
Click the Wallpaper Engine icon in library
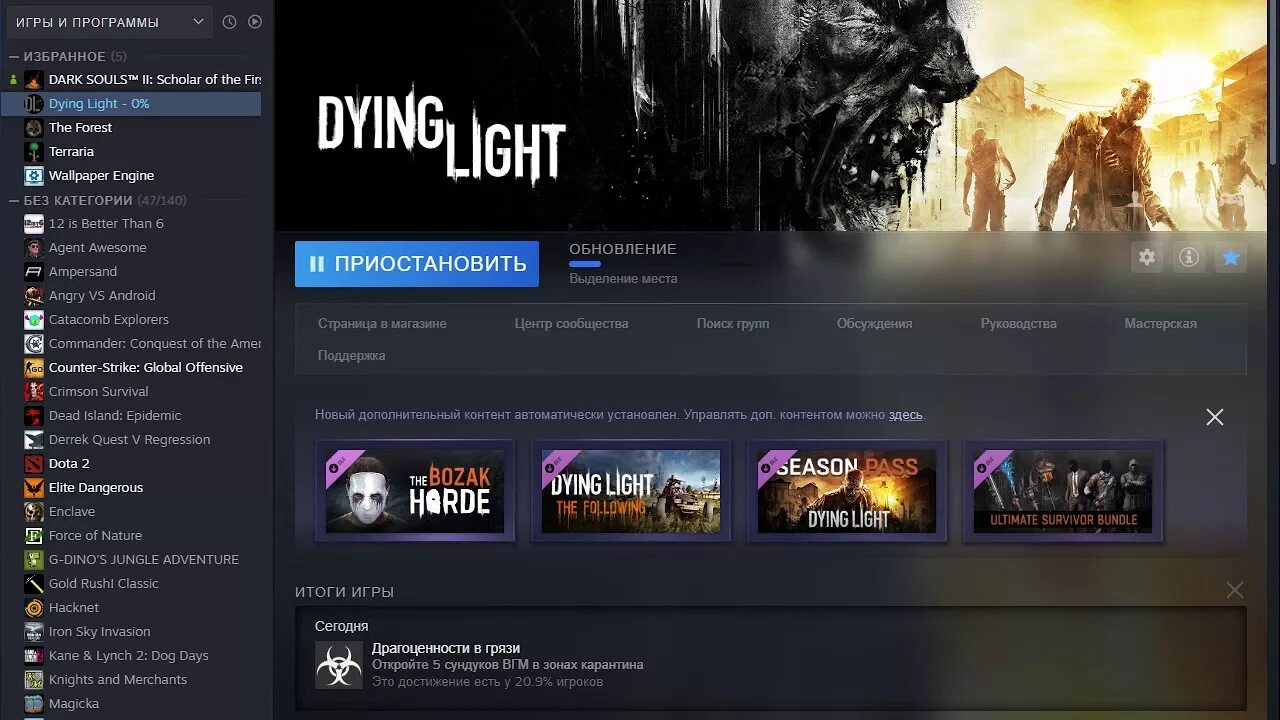(34, 175)
